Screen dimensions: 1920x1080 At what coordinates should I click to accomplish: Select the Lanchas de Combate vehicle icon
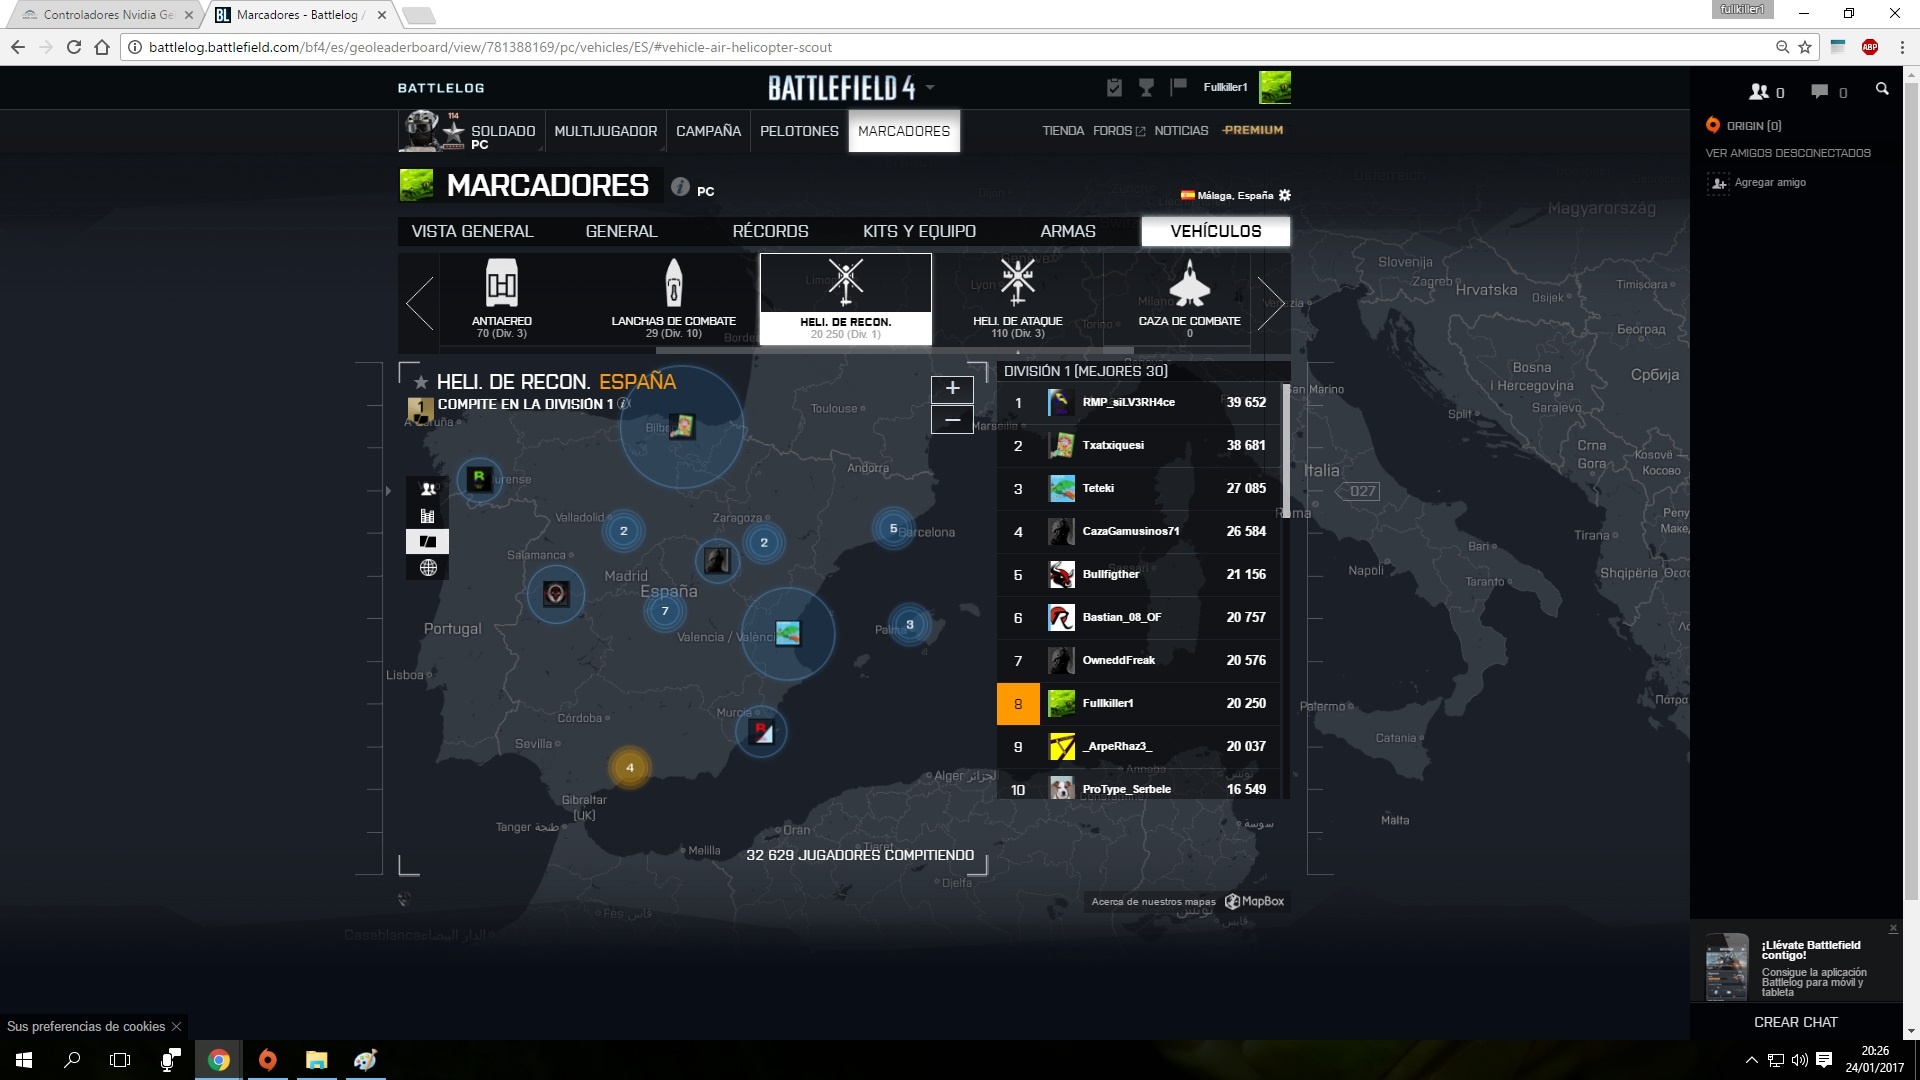click(674, 283)
